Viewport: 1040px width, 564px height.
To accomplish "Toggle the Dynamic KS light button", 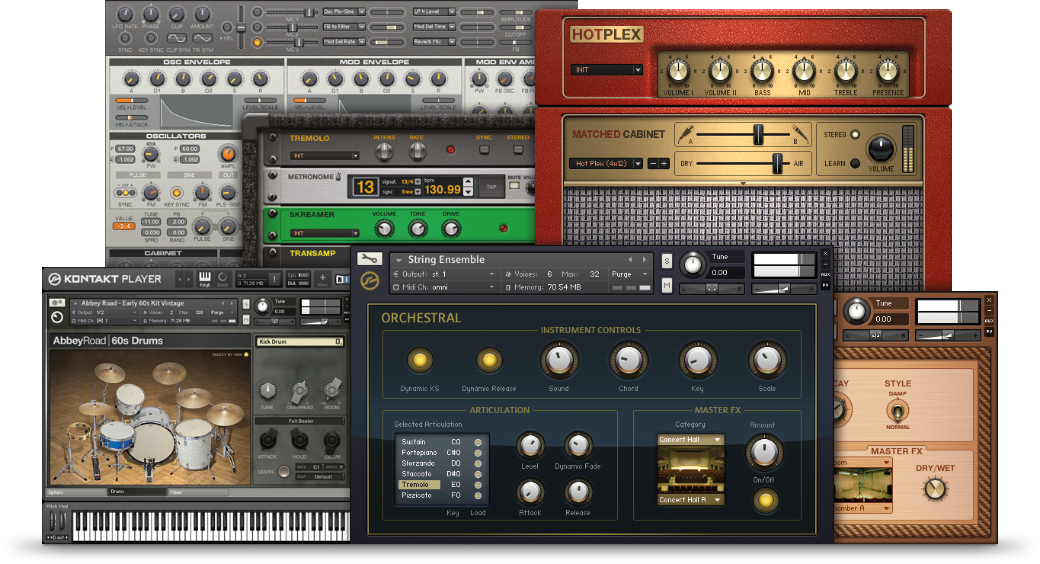I will click(420, 360).
